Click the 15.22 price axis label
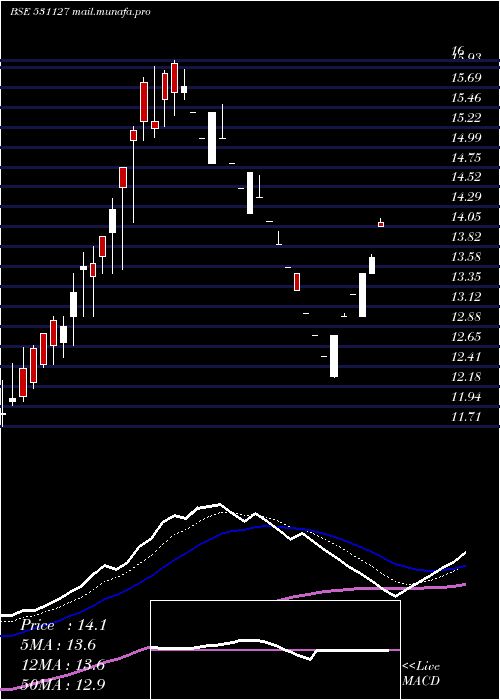This screenshot has width=500, height=700. pyautogui.click(x=466, y=118)
